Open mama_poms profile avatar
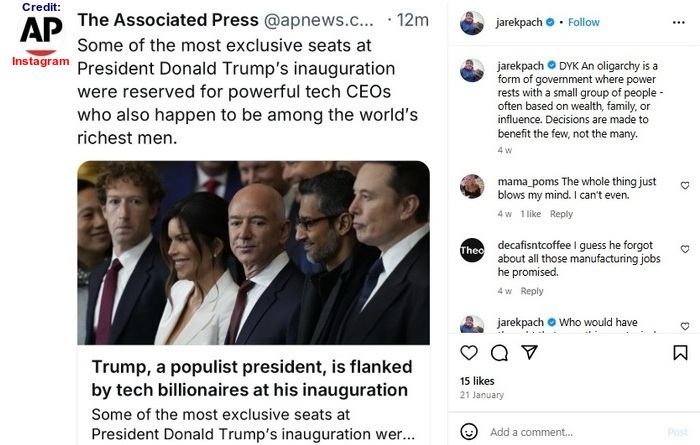The width and height of the screenshot is (700, 445). [x=472, y=187]
